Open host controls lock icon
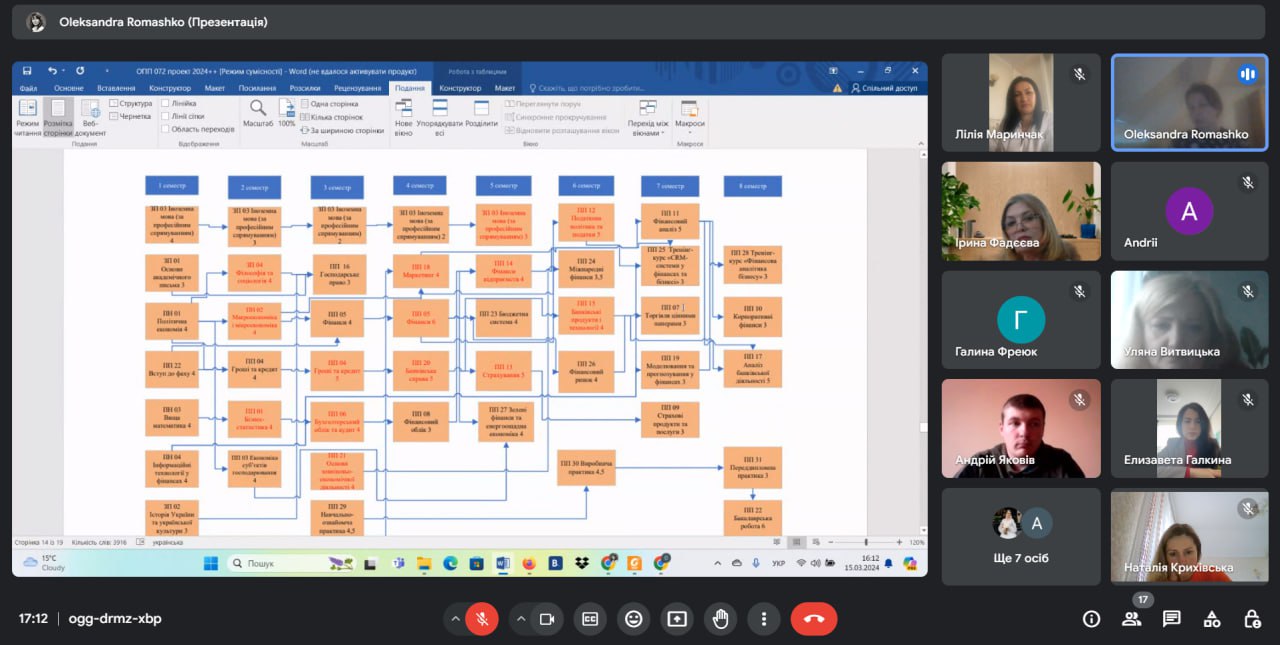Image resolution: width=1280 pixels, height=645 pixels. click(x=1251, y=619)
